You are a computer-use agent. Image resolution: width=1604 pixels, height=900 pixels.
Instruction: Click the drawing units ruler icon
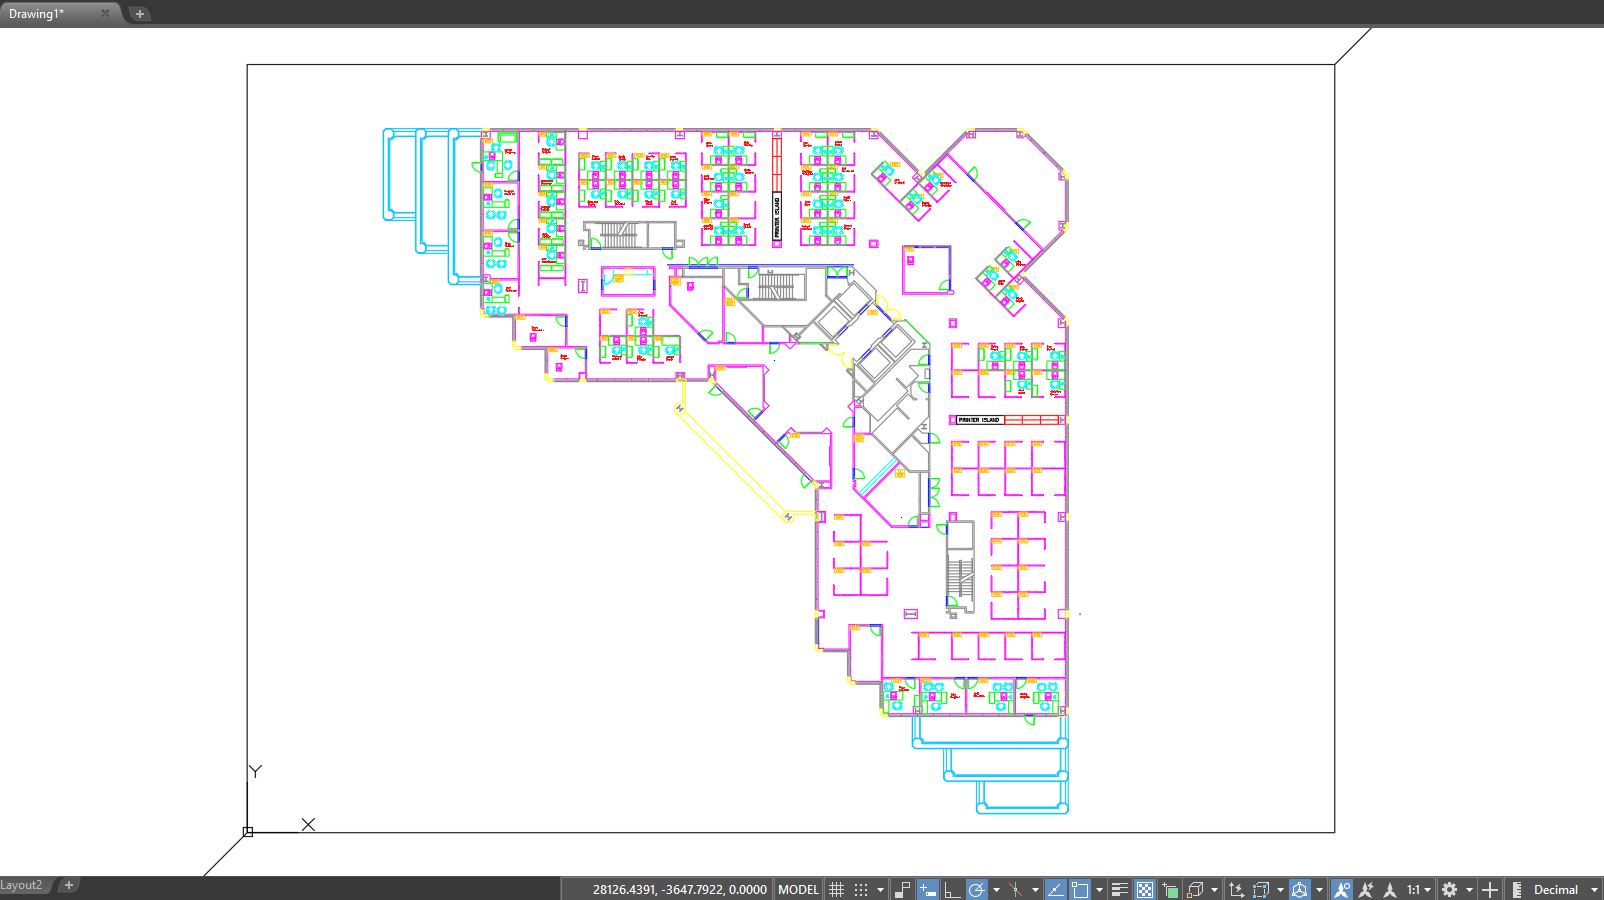point(1517,889)
